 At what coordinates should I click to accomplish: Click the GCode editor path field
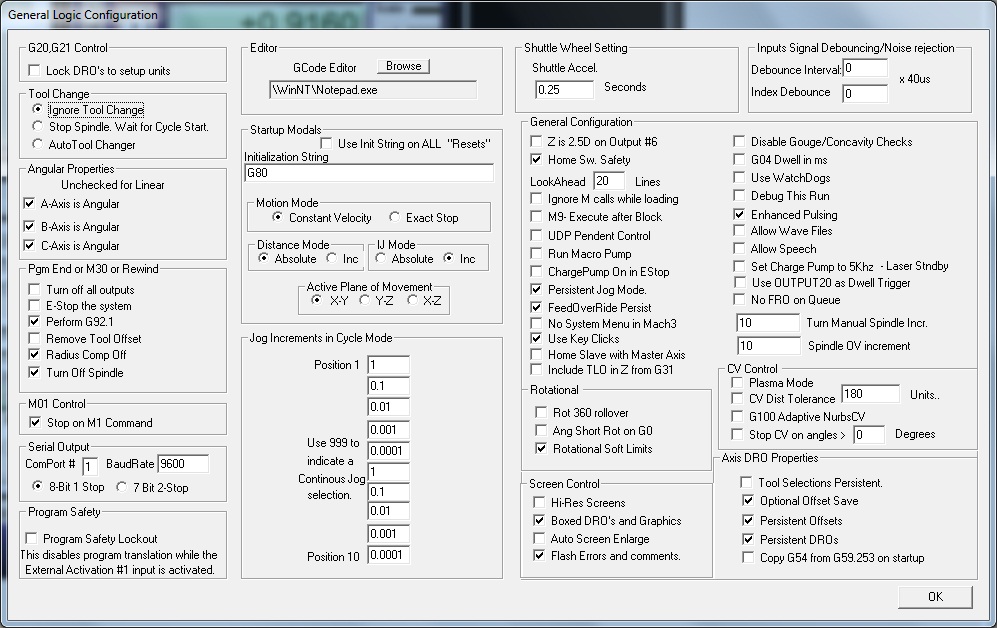(373, 90)
